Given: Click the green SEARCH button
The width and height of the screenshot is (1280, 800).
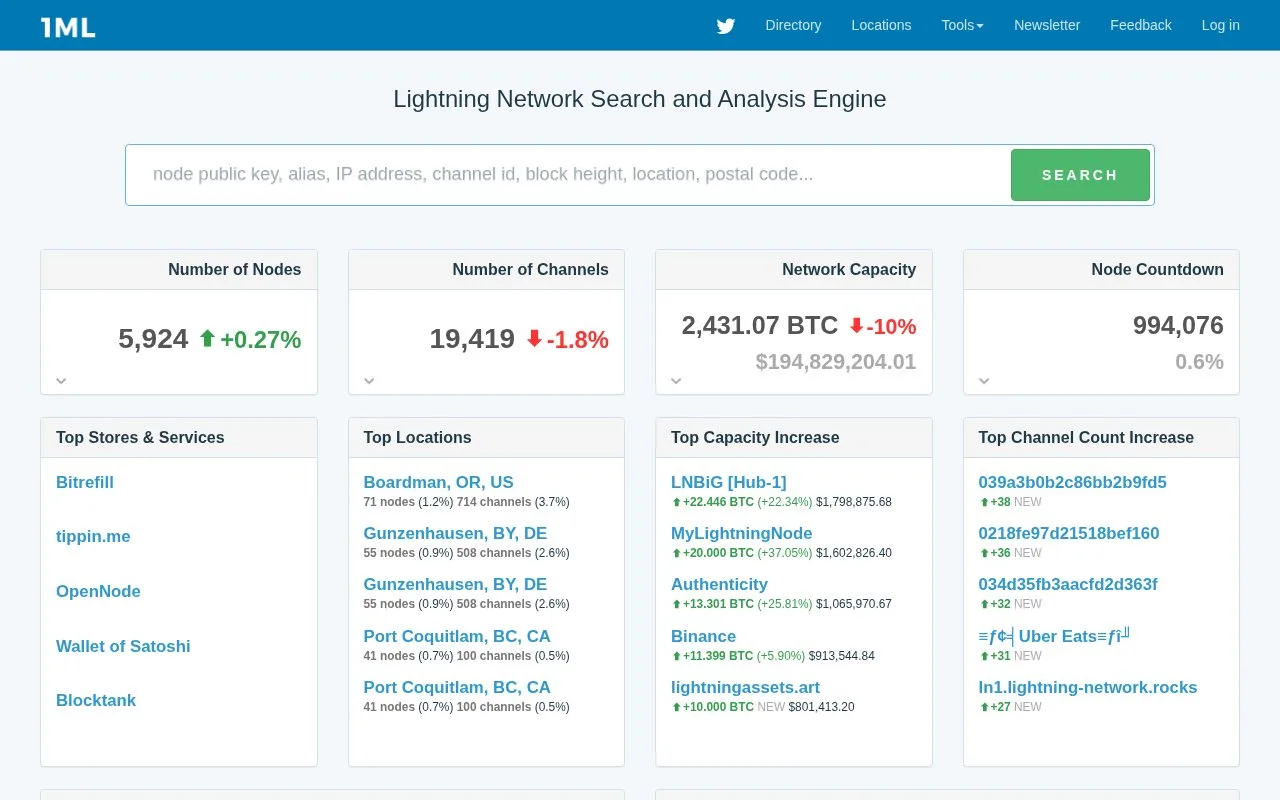Looking at the screenshot, I should tap(1080, 175).
